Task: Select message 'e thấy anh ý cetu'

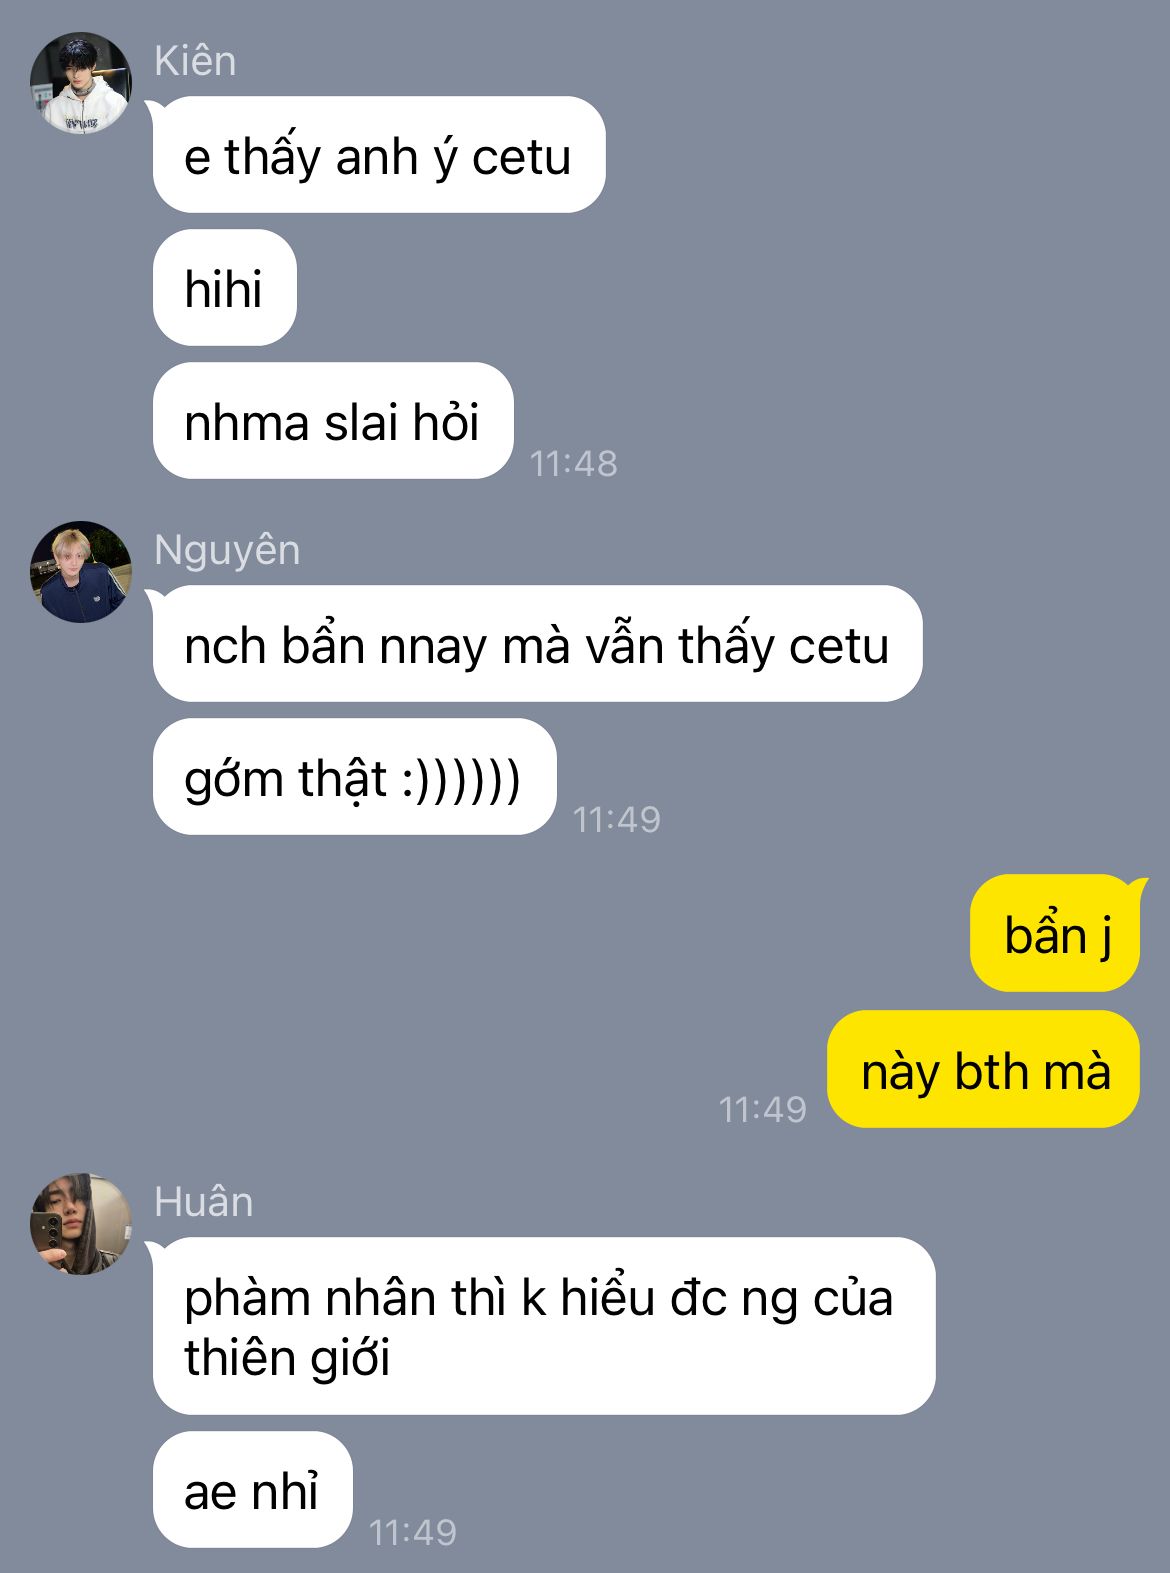Action: pyautogui.click(x=379, y=155)
